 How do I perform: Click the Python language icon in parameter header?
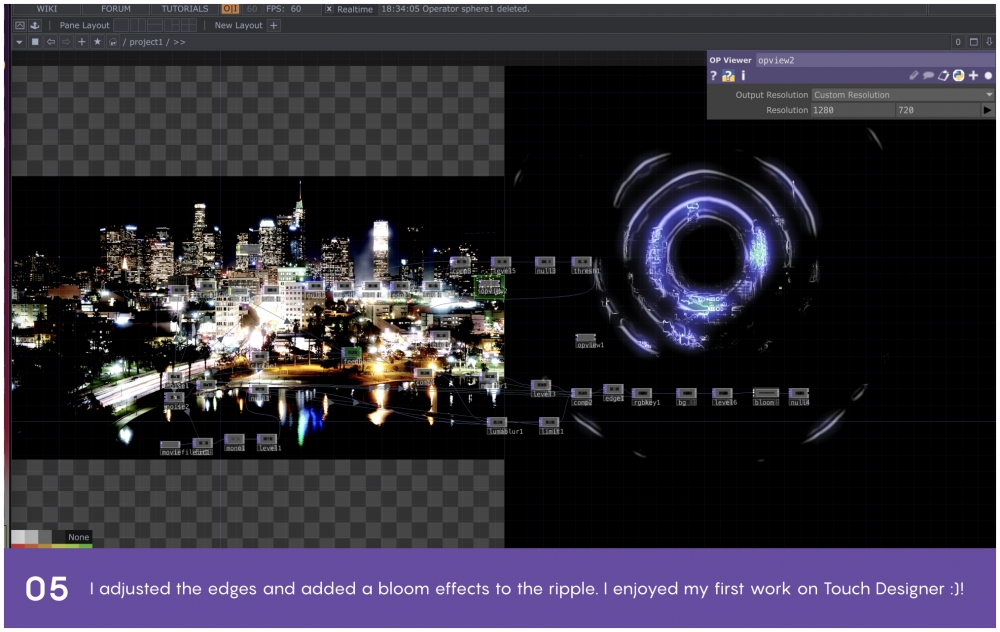pos(958,76)
